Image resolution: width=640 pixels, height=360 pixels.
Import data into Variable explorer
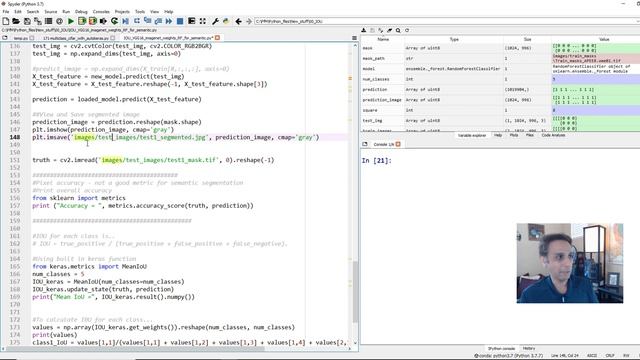coord(363,30)
